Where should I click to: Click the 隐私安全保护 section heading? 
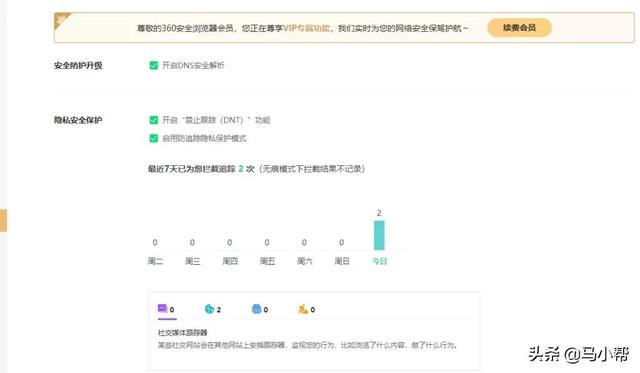(78, 120)
